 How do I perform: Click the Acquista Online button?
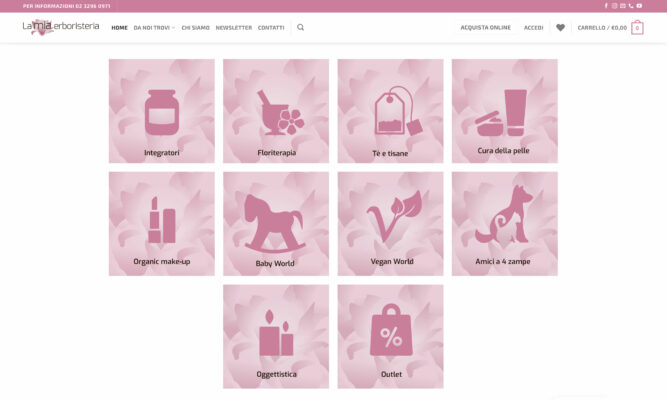tap(485, 27)
